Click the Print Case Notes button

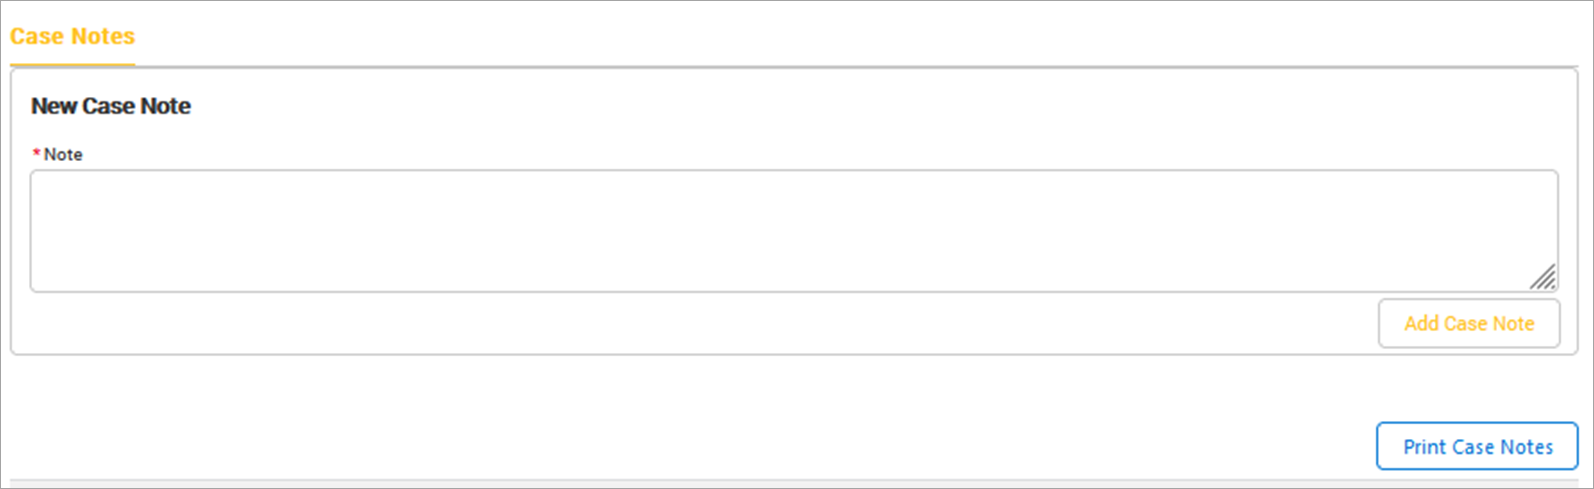click(1477, 446)
